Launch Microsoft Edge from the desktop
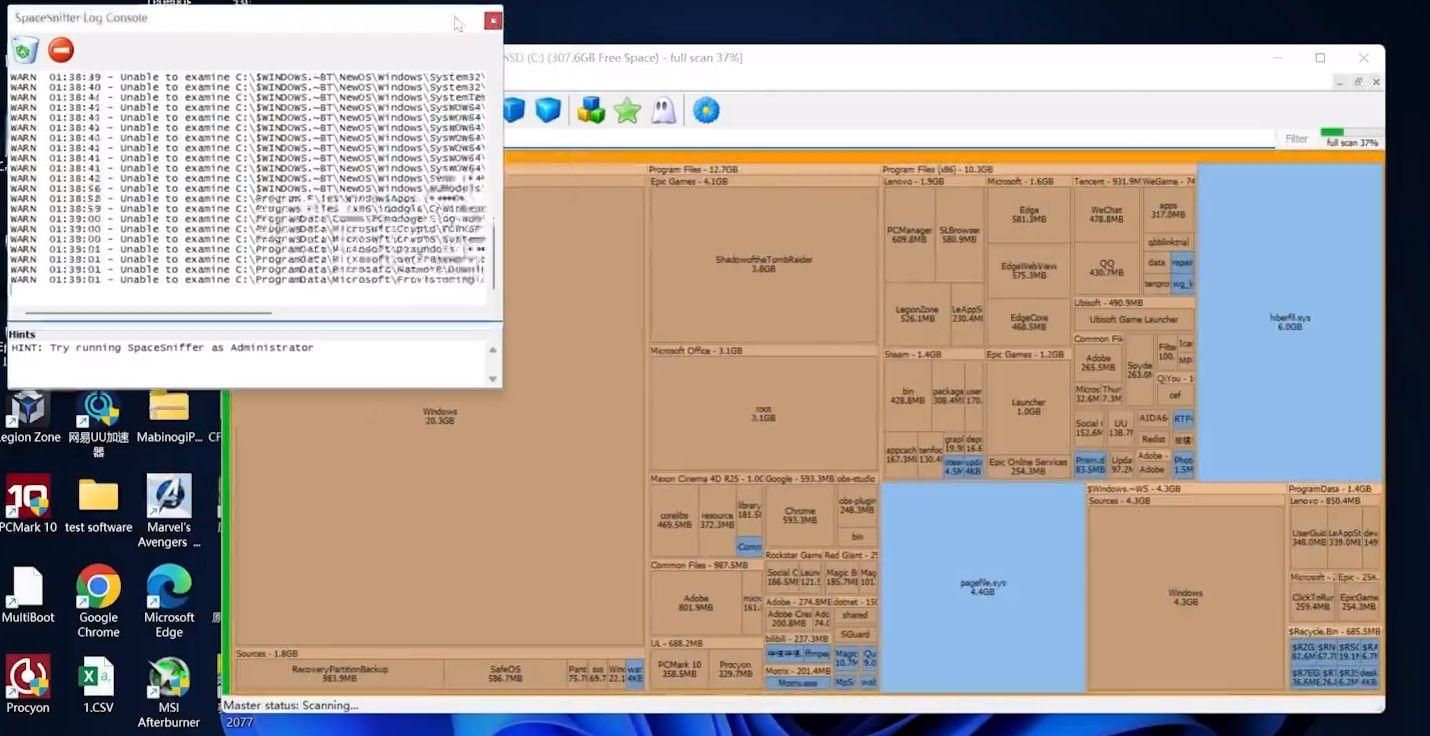The height and width of the screenshot is (736, 1430). point(169,601)
